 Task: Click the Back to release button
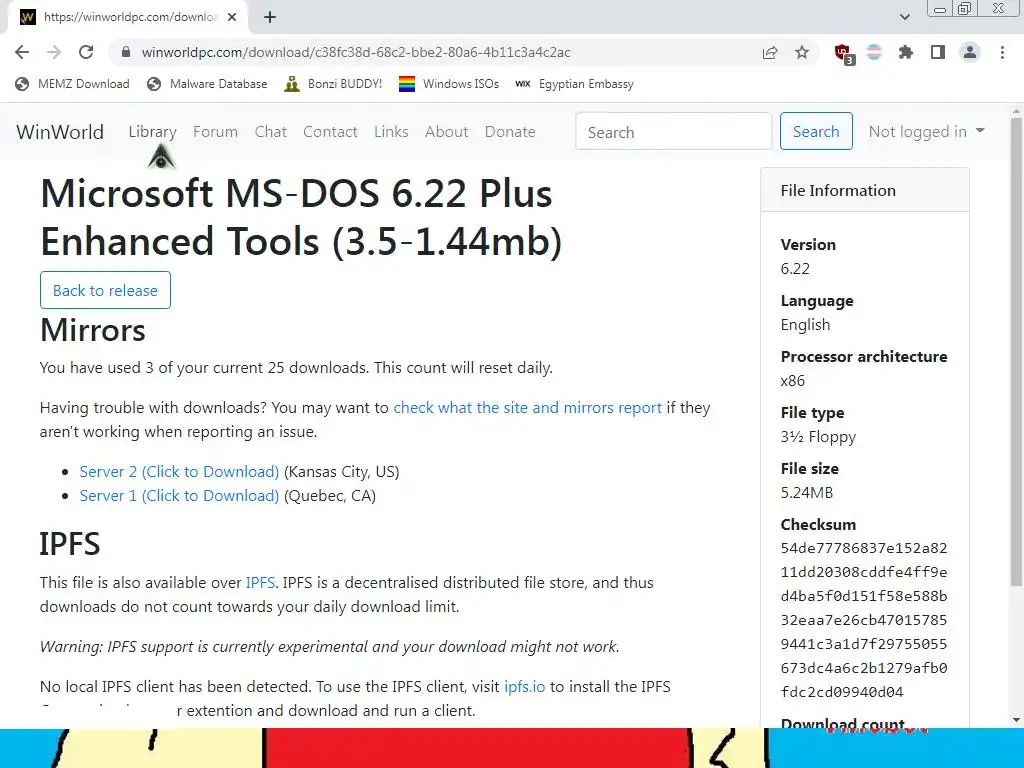tap(105, 290)
